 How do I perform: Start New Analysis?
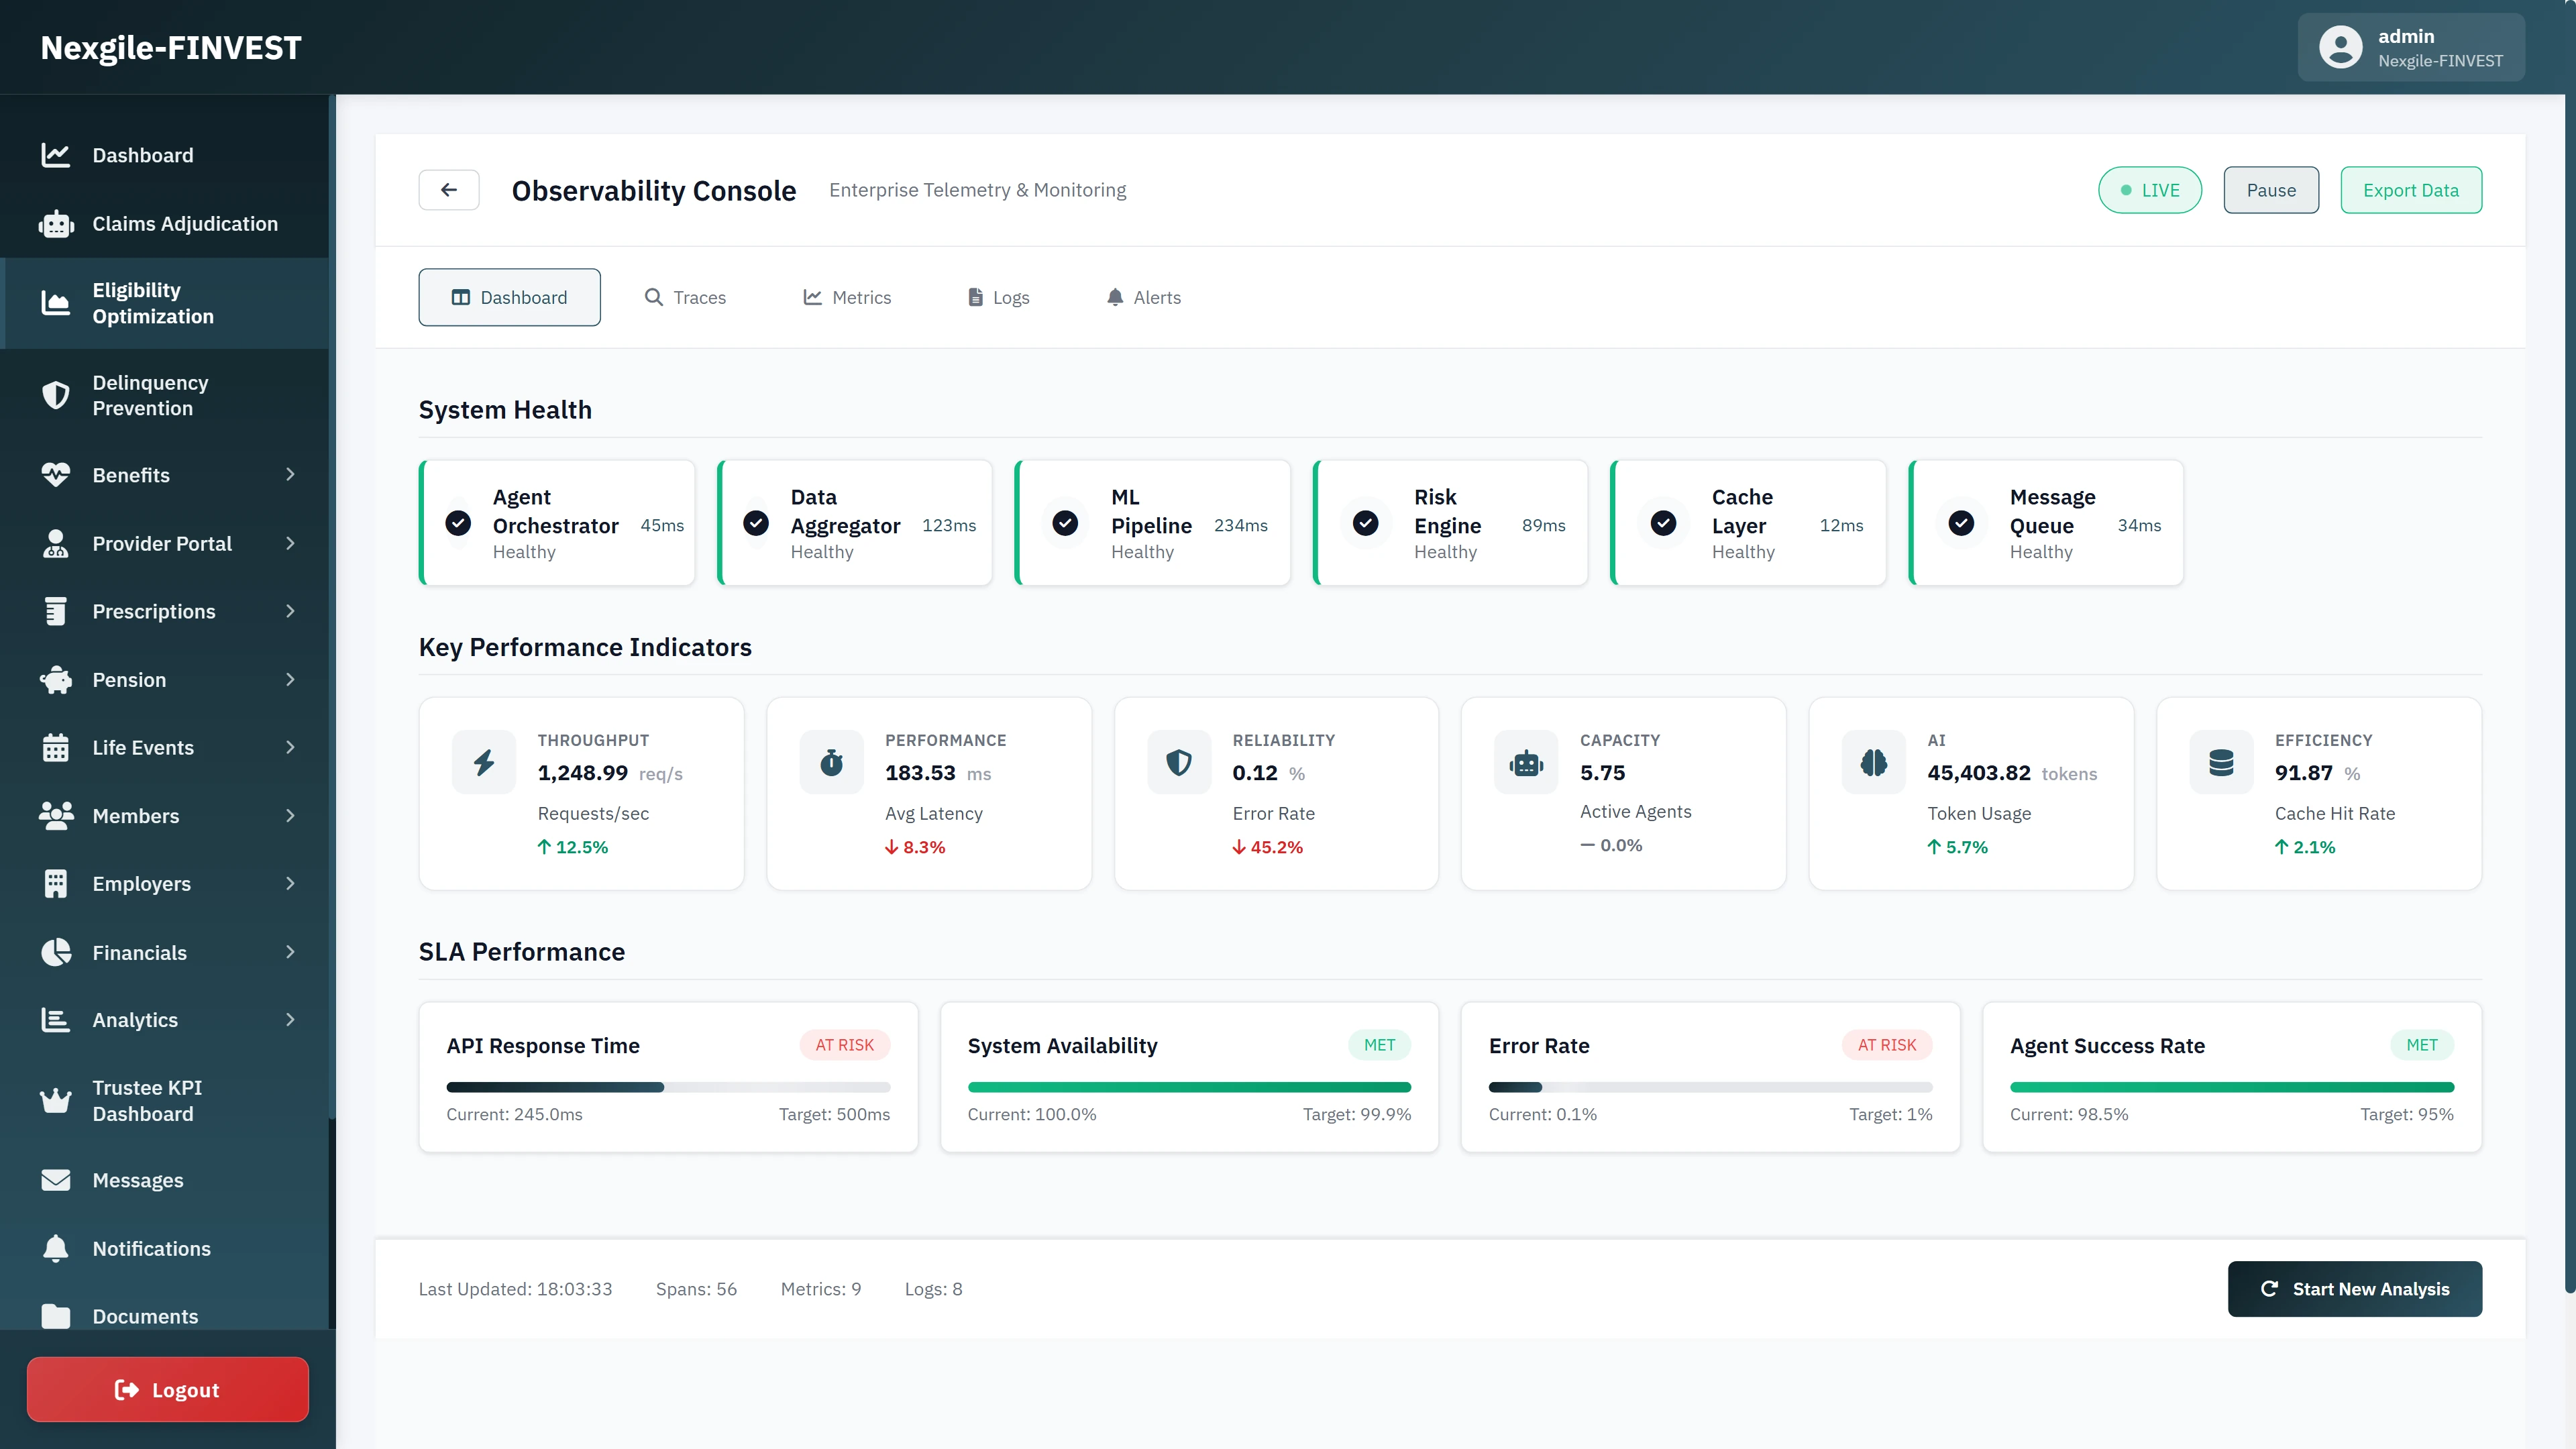[x=2354, y=1288]
